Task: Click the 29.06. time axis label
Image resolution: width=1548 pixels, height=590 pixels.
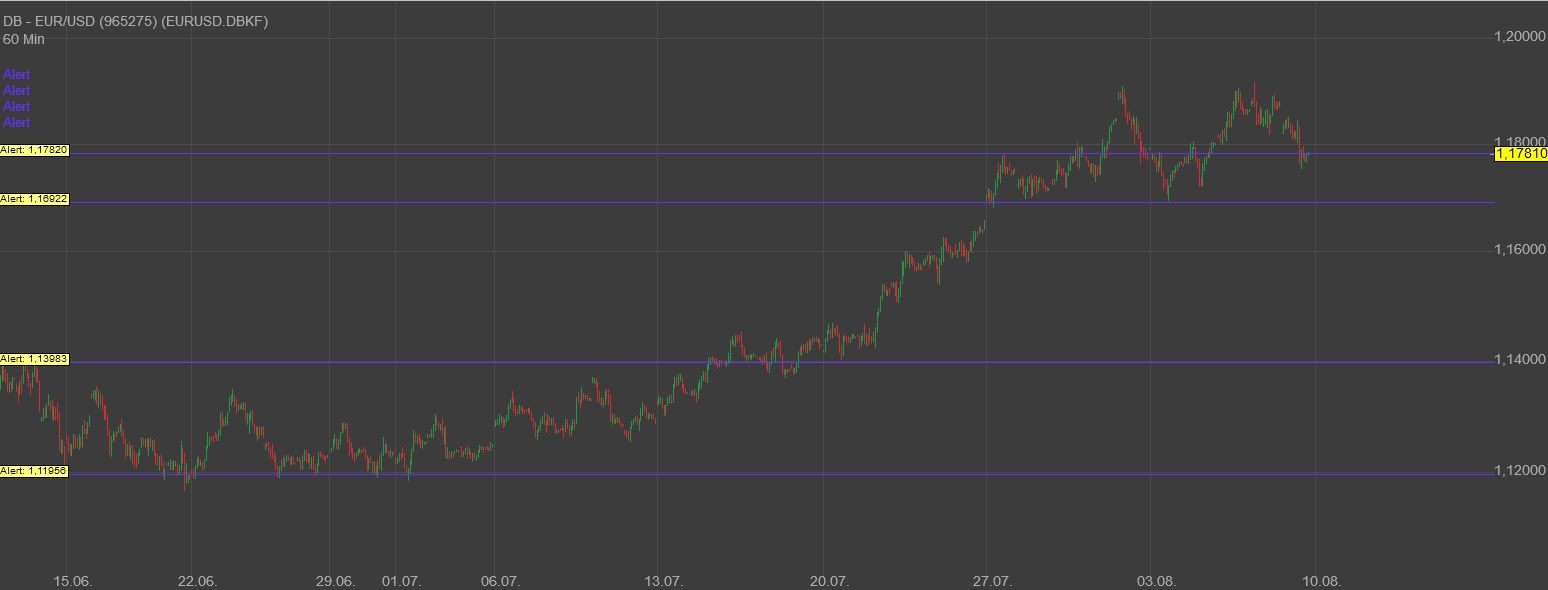Action: (335, 581)
